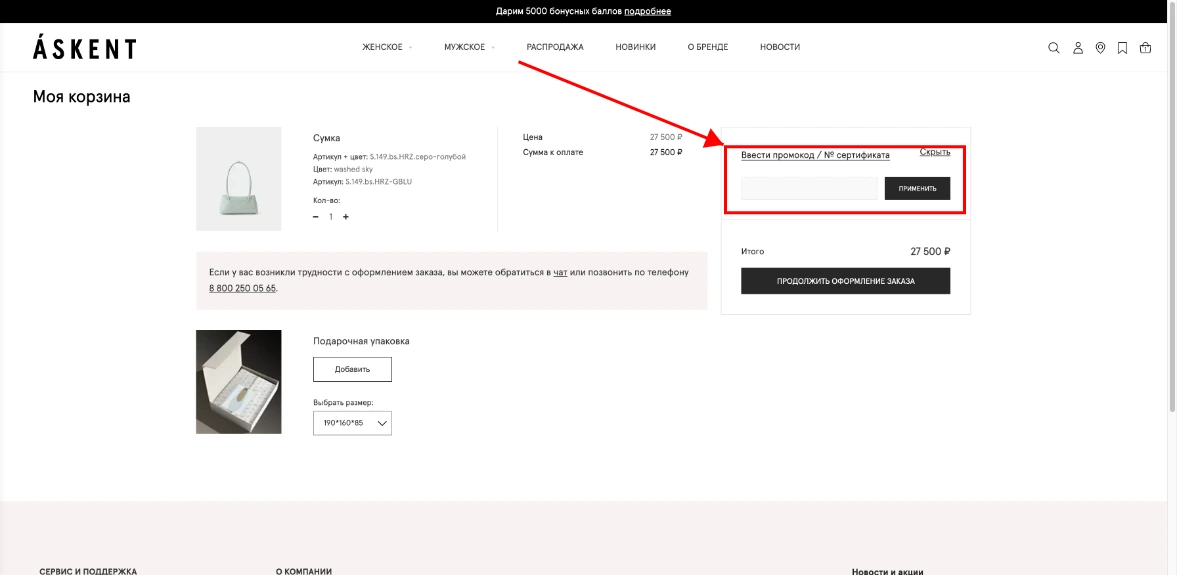Click ПРОДОЛЖИТЬ ОФОРМЛЕНИЕ ЗАКАЗА button
The height and width of the screenshot is (575, 1177).
845,281
